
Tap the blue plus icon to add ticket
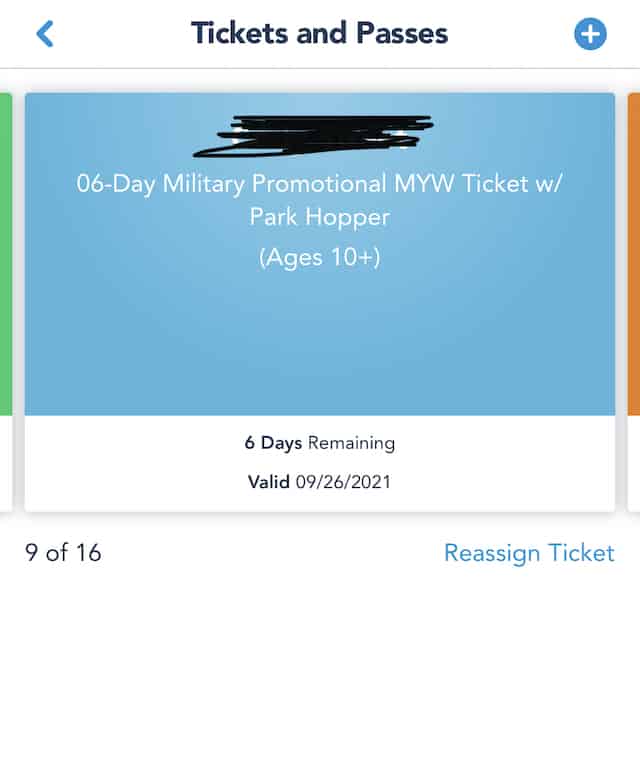click(590, 34)
